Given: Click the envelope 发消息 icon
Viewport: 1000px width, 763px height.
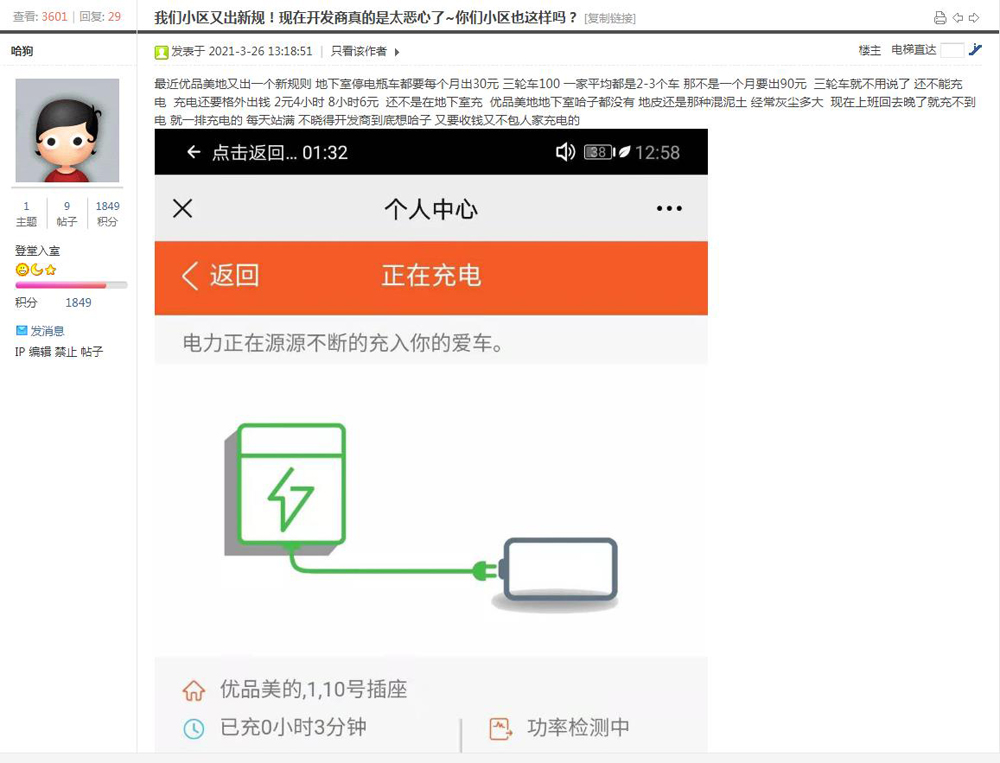Looking at the screenshot, I should coord(22,330).
